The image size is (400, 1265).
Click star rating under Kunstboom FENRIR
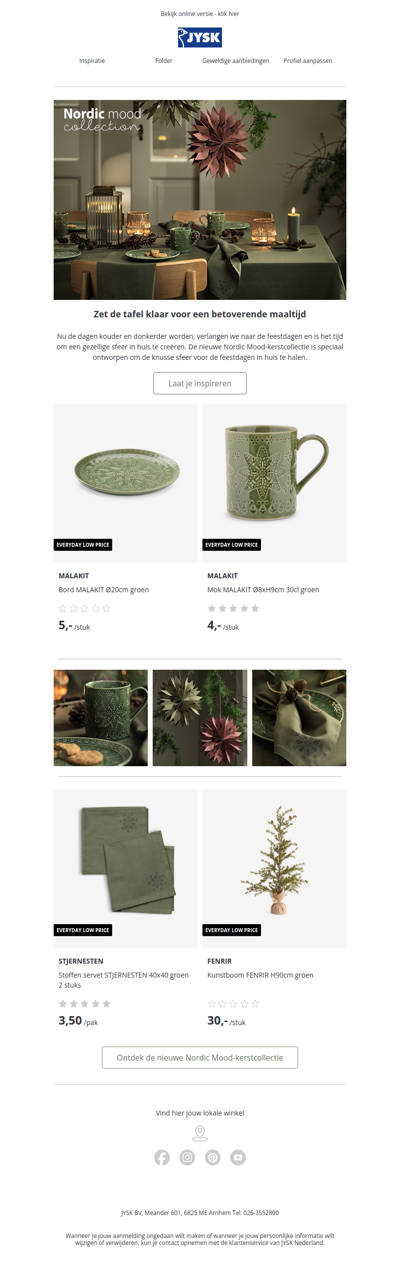[x=233, y=1004]
